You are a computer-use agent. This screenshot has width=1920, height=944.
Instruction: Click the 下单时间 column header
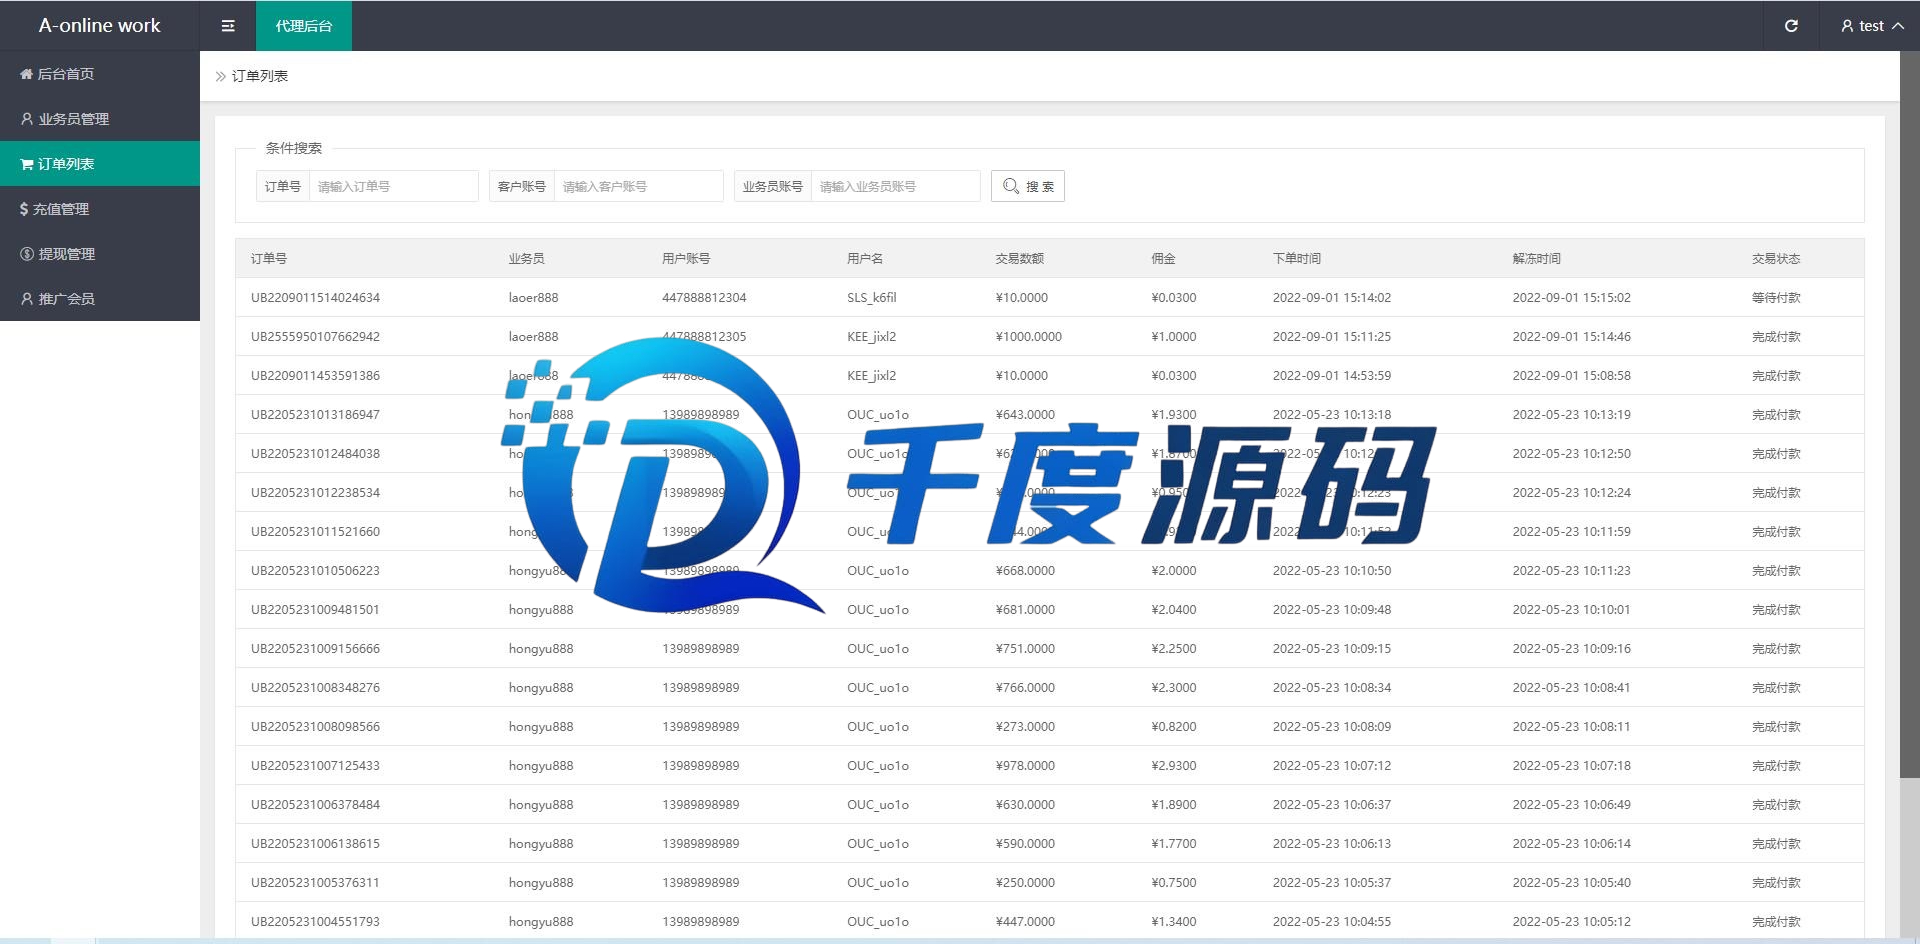(x=1297, y=258)
